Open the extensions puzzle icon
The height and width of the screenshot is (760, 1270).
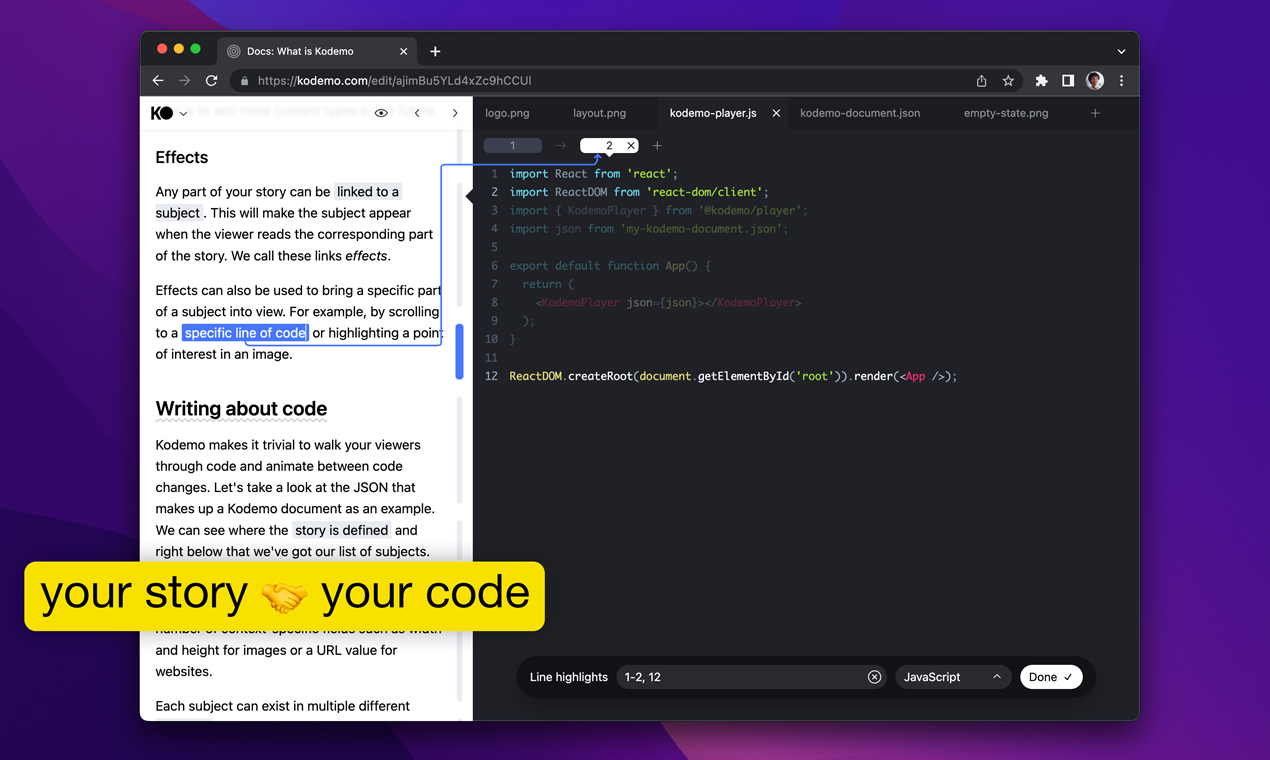pos(1041,81)
